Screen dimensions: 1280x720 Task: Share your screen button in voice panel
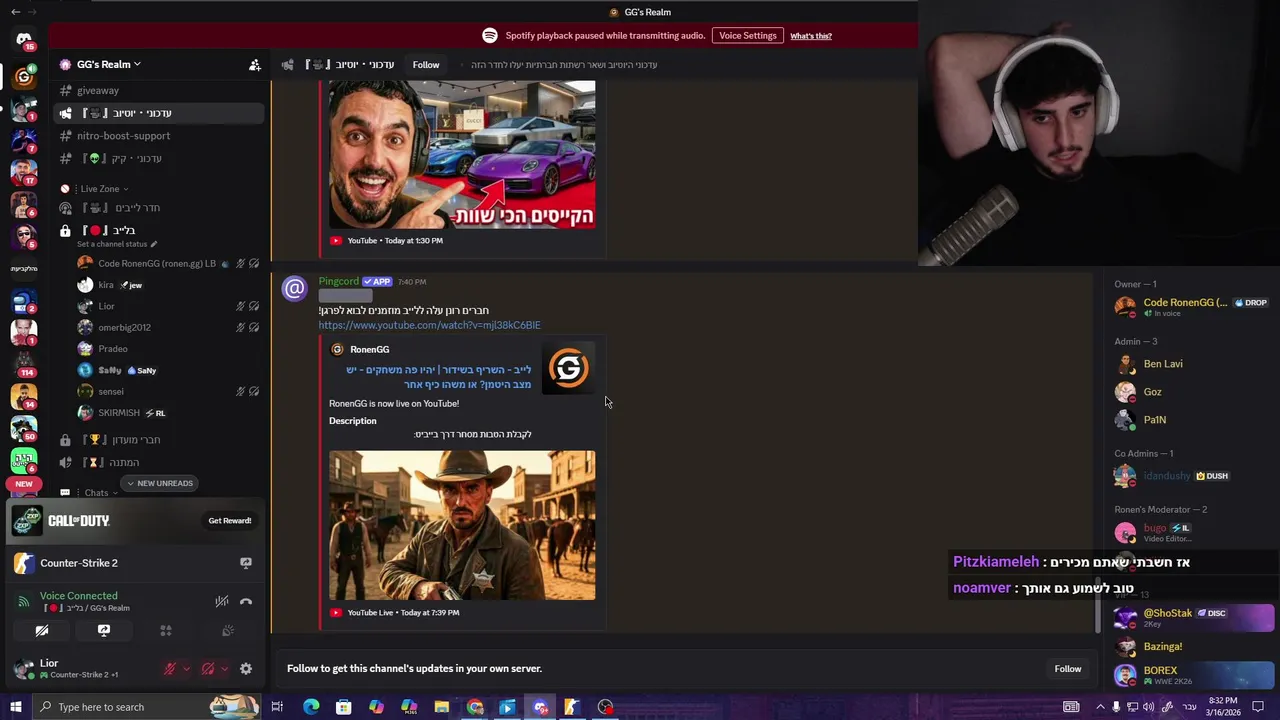tap(104, 630)
